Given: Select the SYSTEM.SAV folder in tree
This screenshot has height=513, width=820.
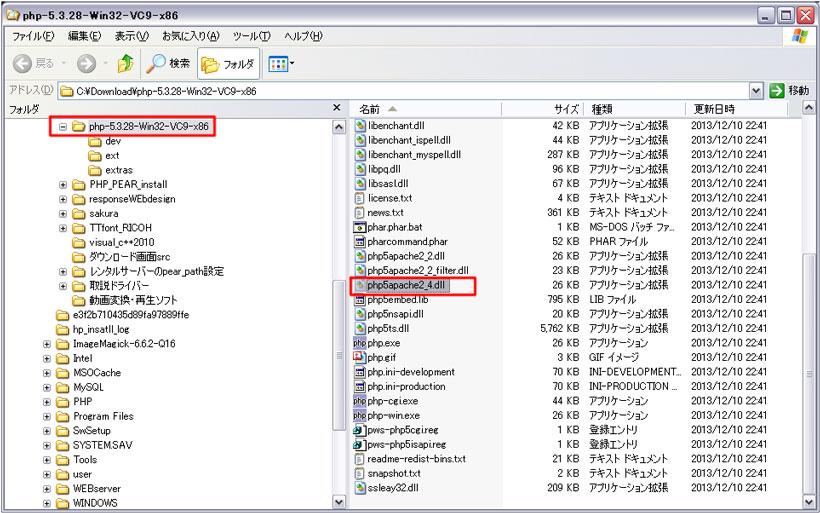Looking at the screenshot, I should point(94,446).
